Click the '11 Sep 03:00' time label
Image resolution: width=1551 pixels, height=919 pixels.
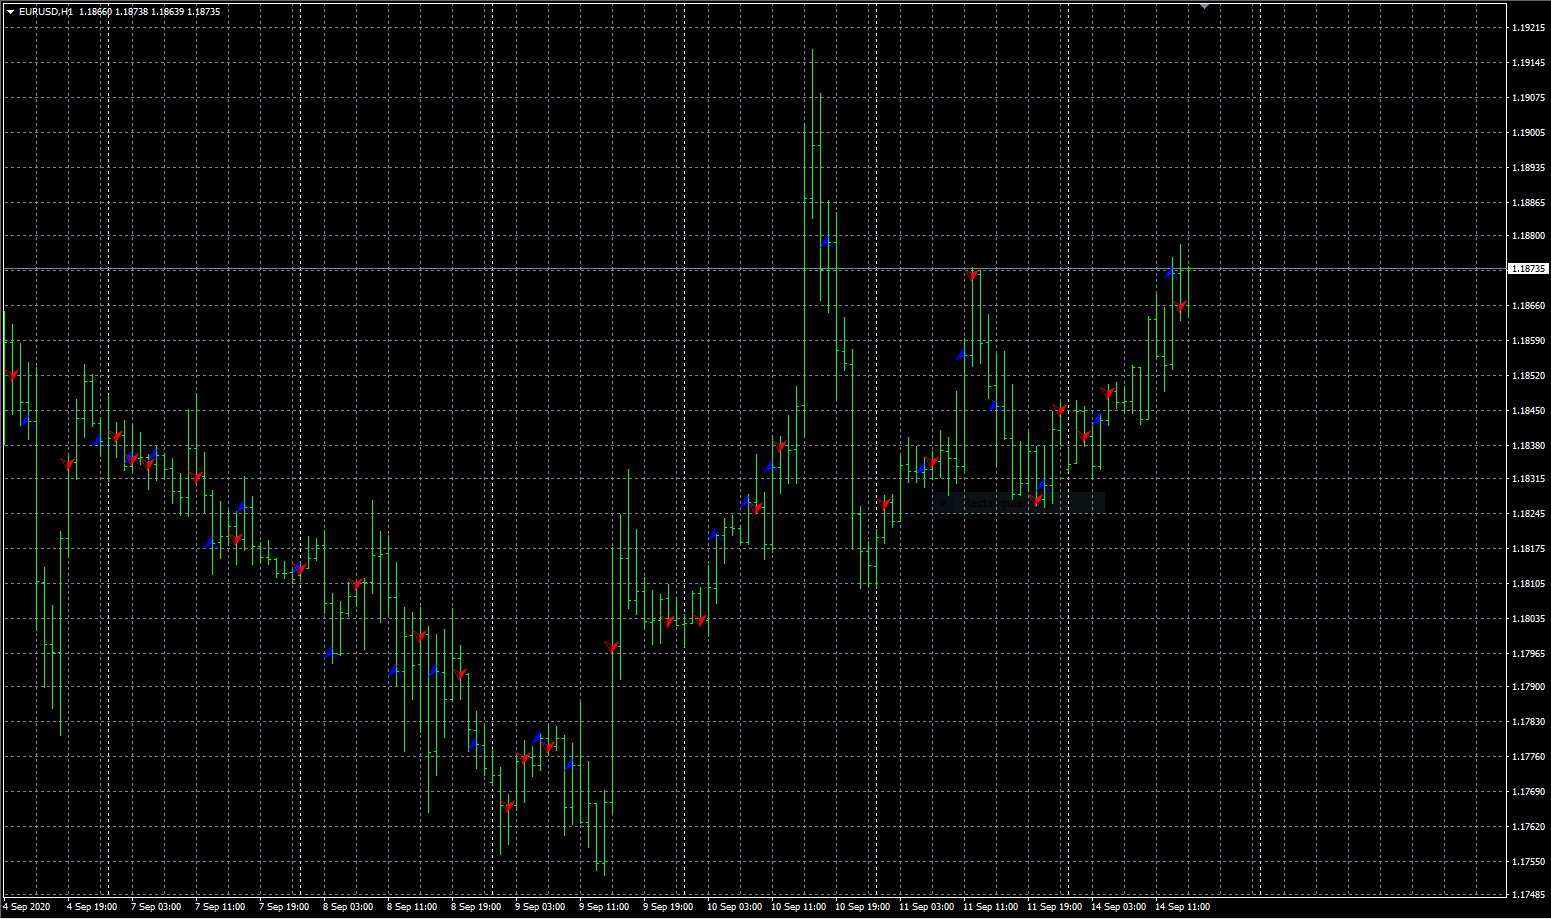pyautogui.click(x=926, y=907)
